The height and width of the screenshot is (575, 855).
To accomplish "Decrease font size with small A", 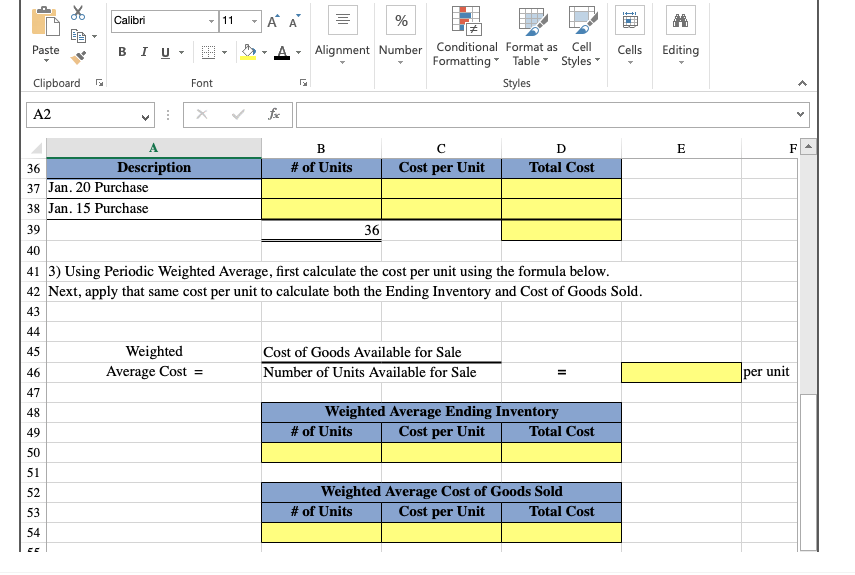I will pos(294,21).
